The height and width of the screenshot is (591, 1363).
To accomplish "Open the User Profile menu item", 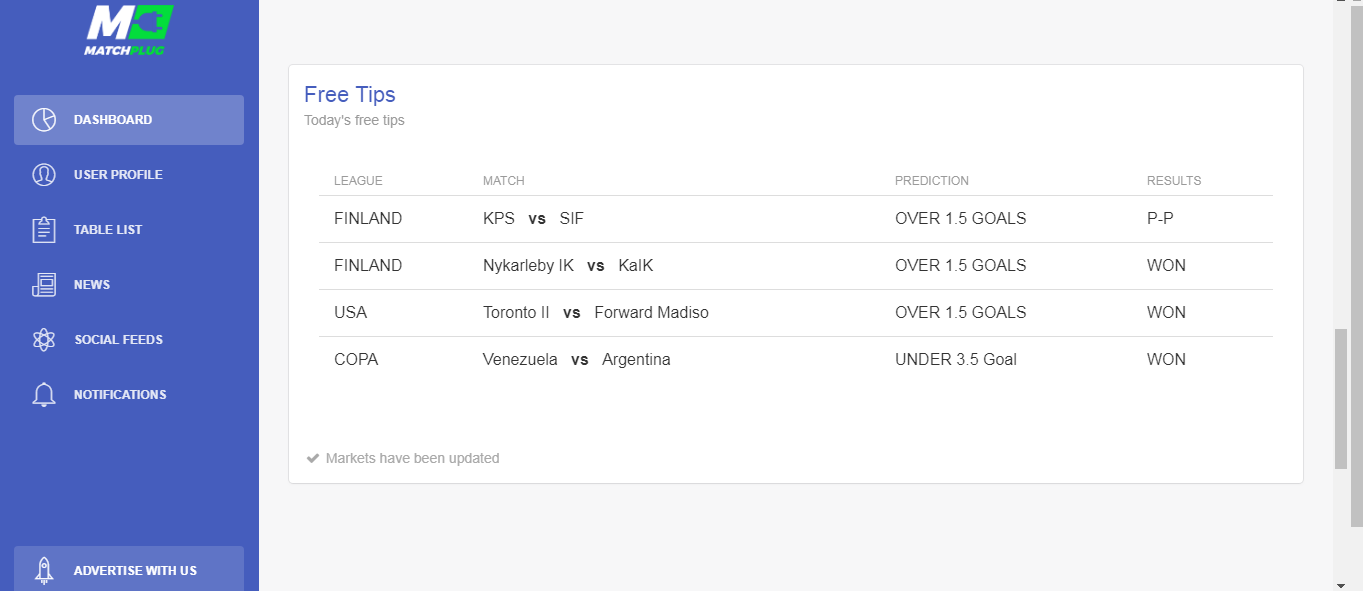I will point(129,175).
